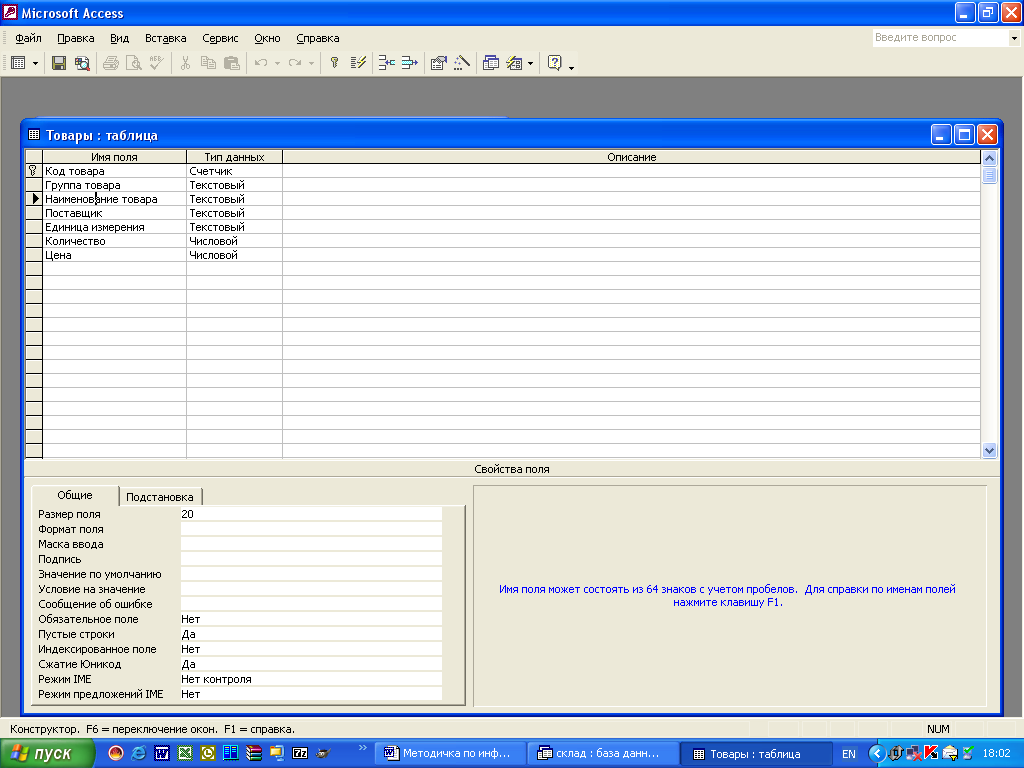
Task: Switch to 'склад : база данн...' taskbar button
Action: [x=603, y=754]
